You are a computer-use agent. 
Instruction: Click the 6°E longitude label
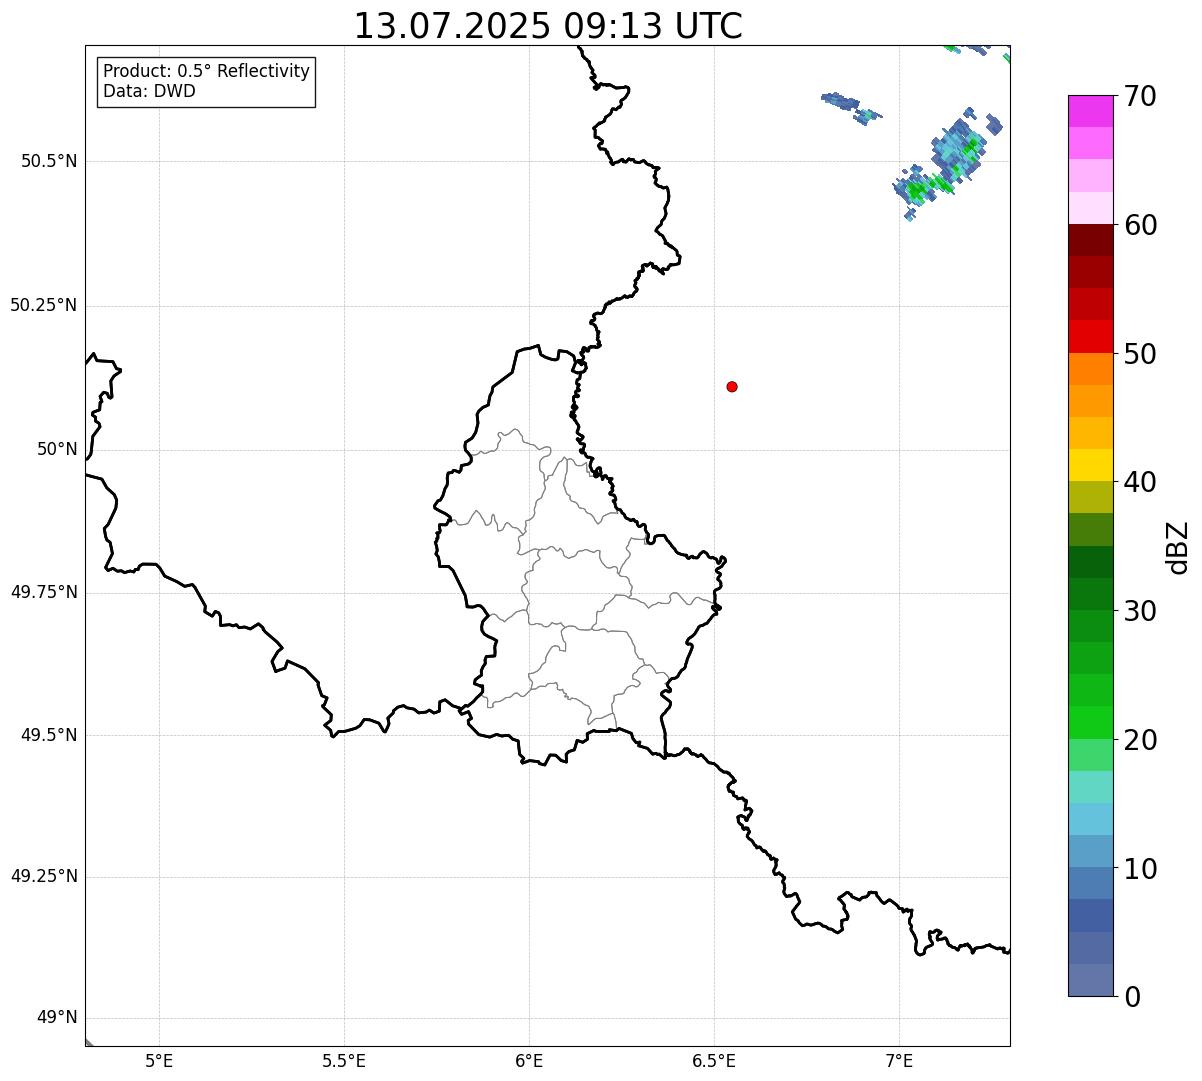529,1060
